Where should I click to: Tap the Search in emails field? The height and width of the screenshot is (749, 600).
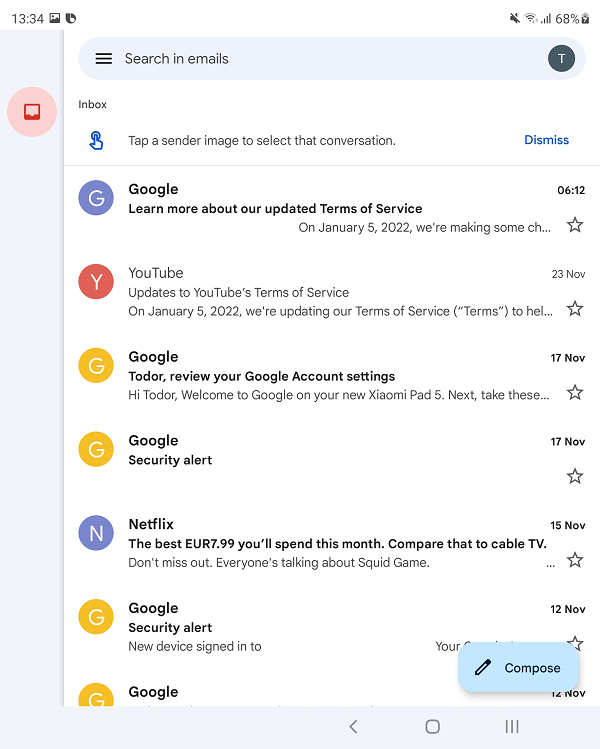[332, 59]
